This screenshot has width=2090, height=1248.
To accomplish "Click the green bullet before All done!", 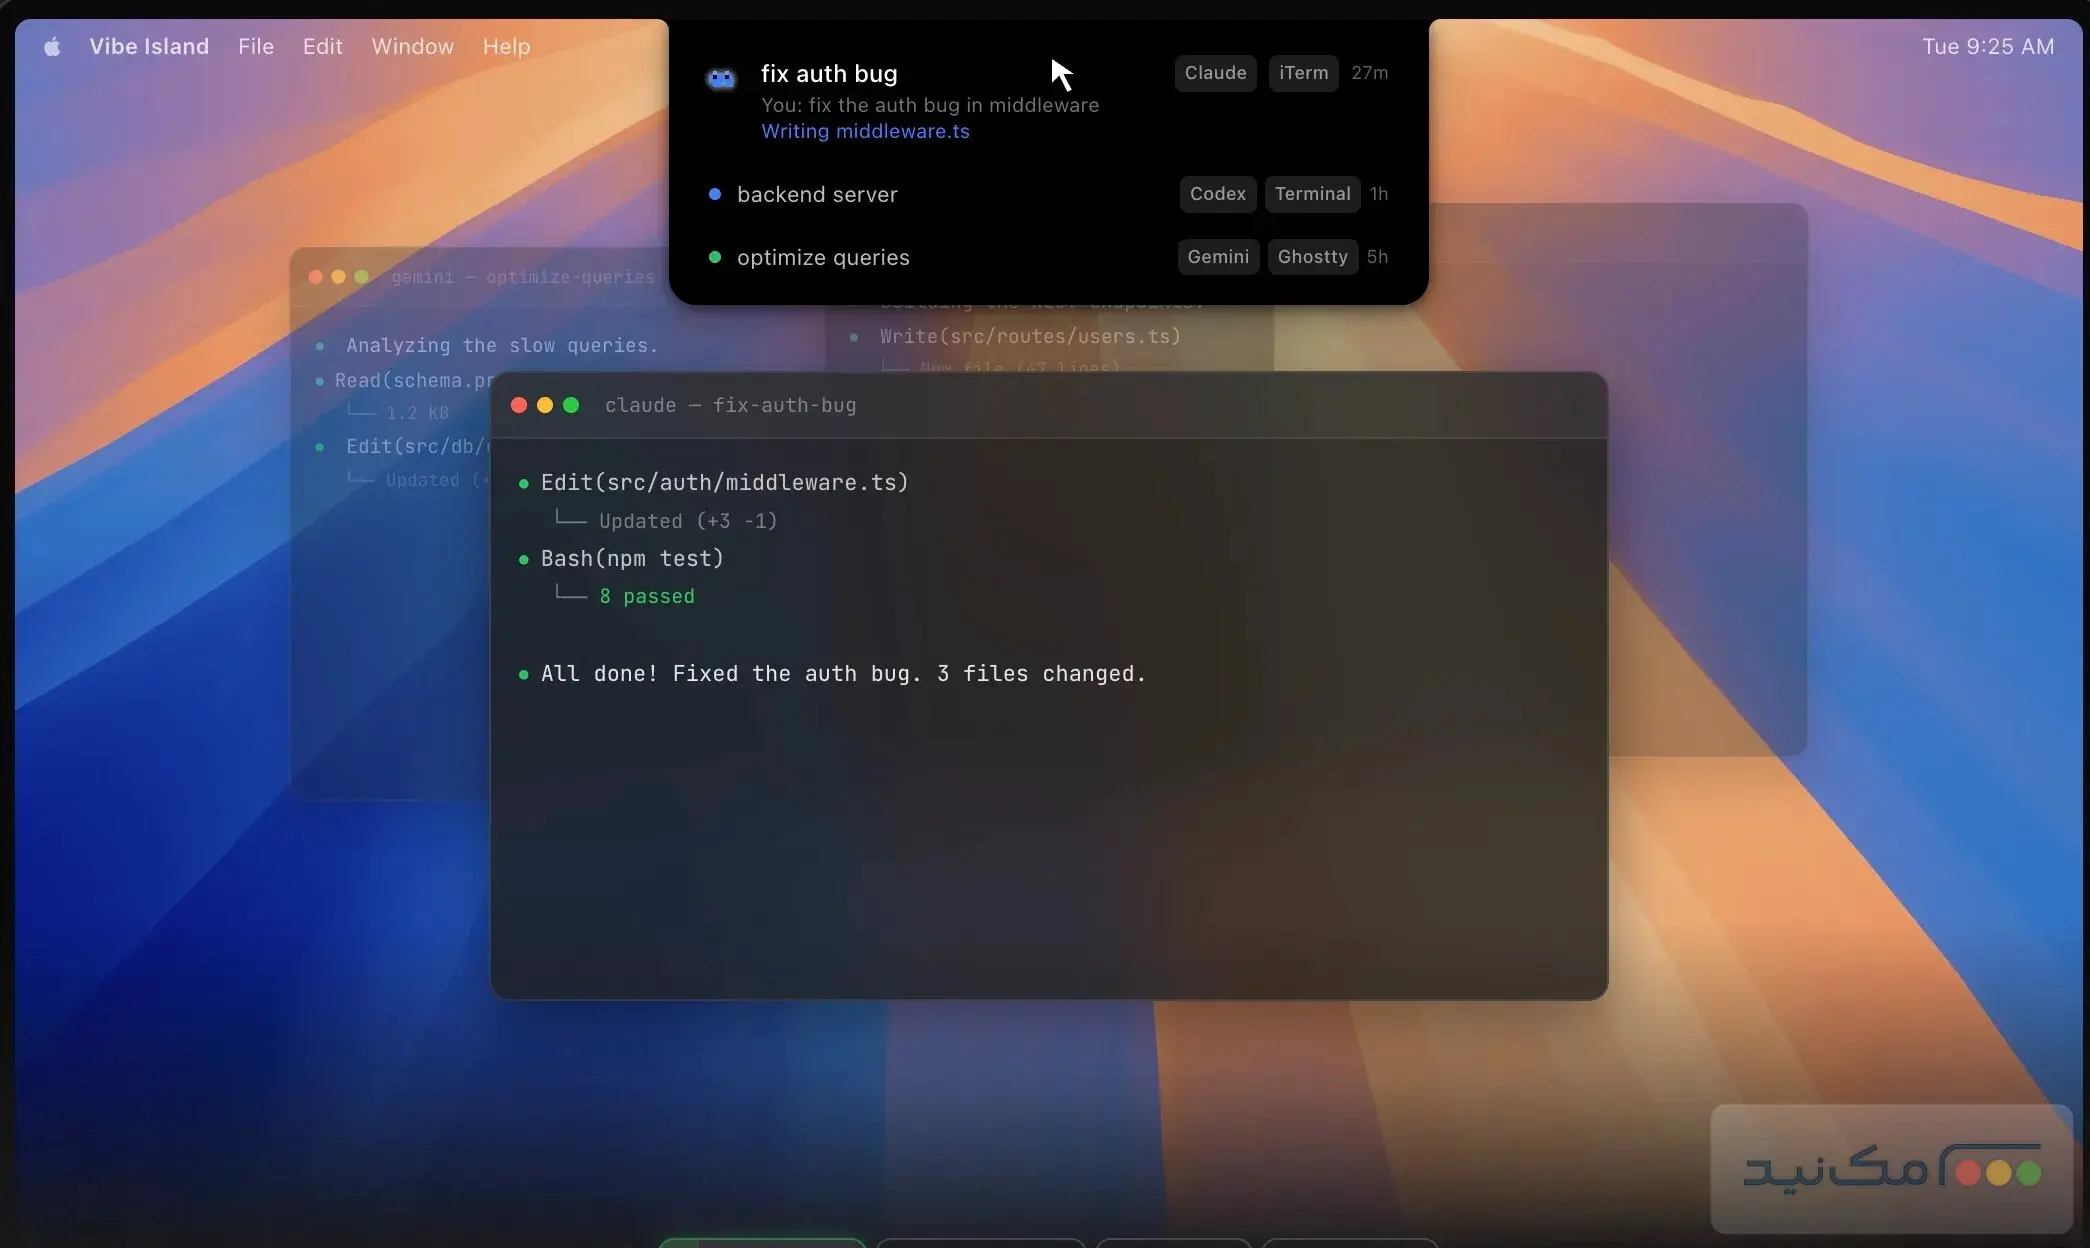I will coord(523,675).
